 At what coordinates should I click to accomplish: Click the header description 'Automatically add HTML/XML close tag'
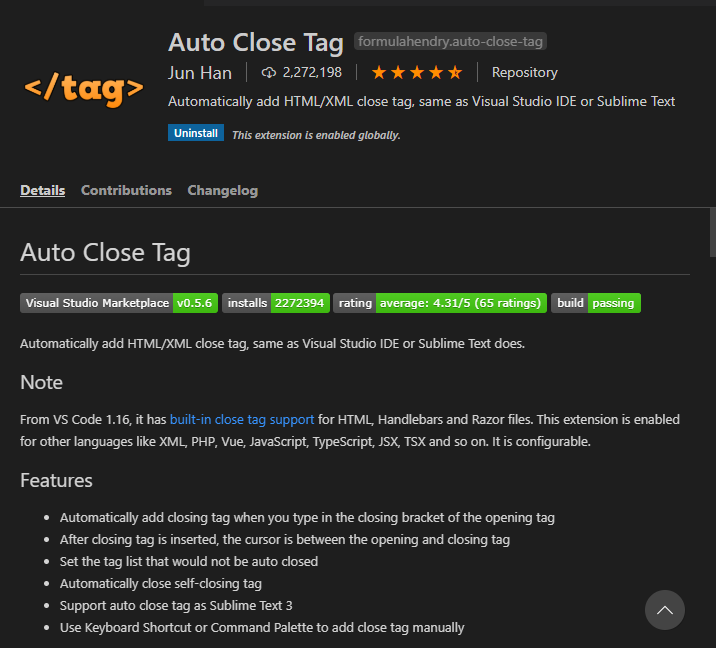coord(421,101)
